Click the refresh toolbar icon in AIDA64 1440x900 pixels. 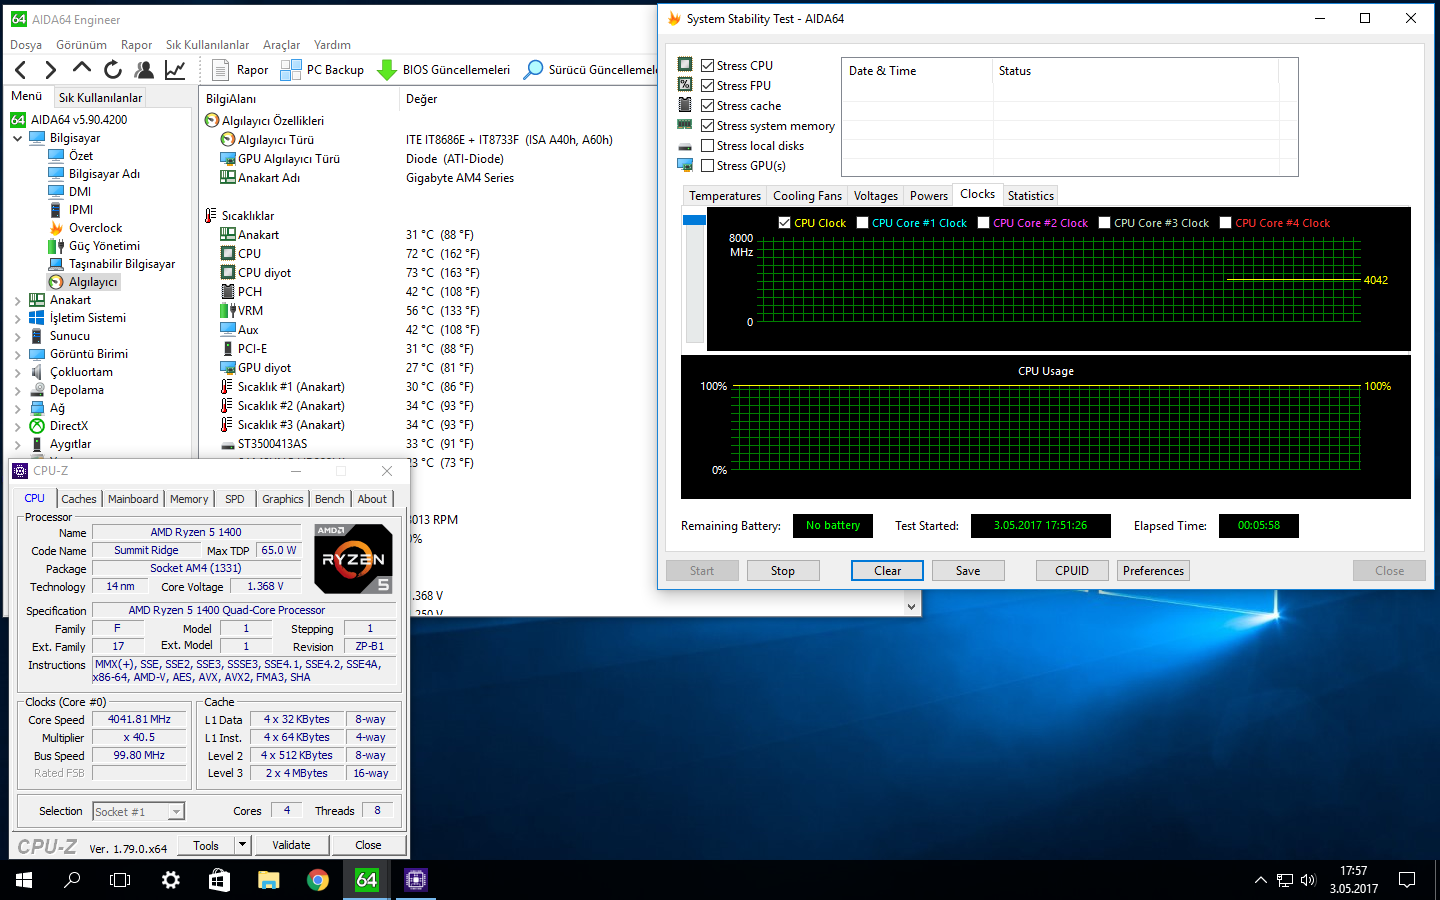(x=113, y=69)
